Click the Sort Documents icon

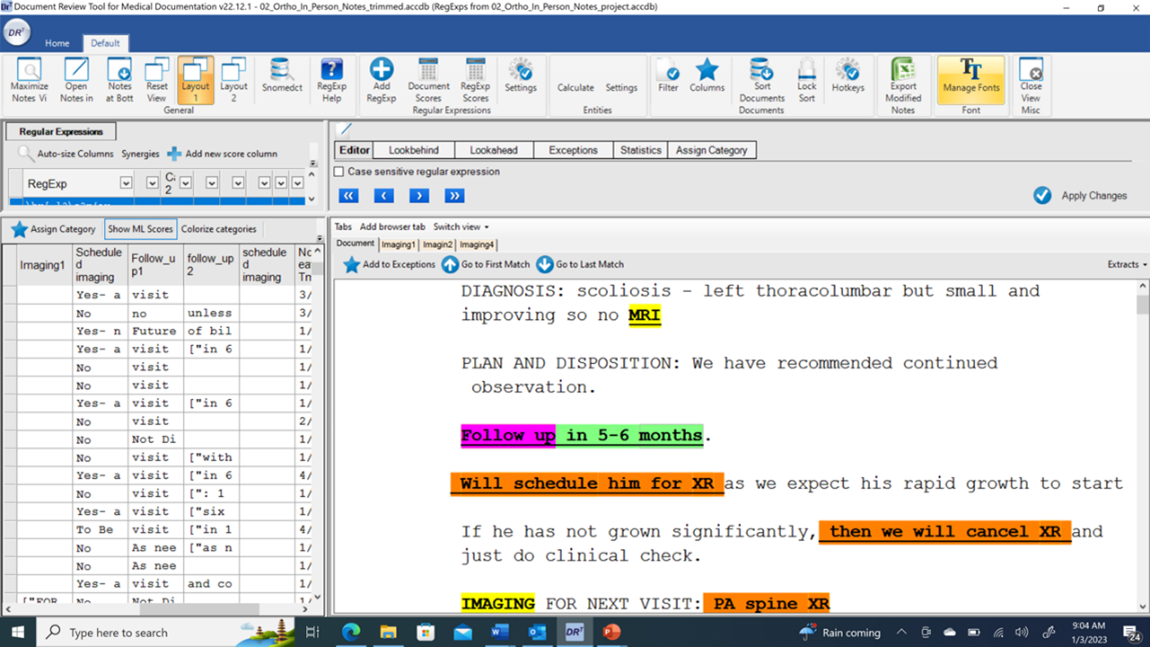tap(761, 70)
